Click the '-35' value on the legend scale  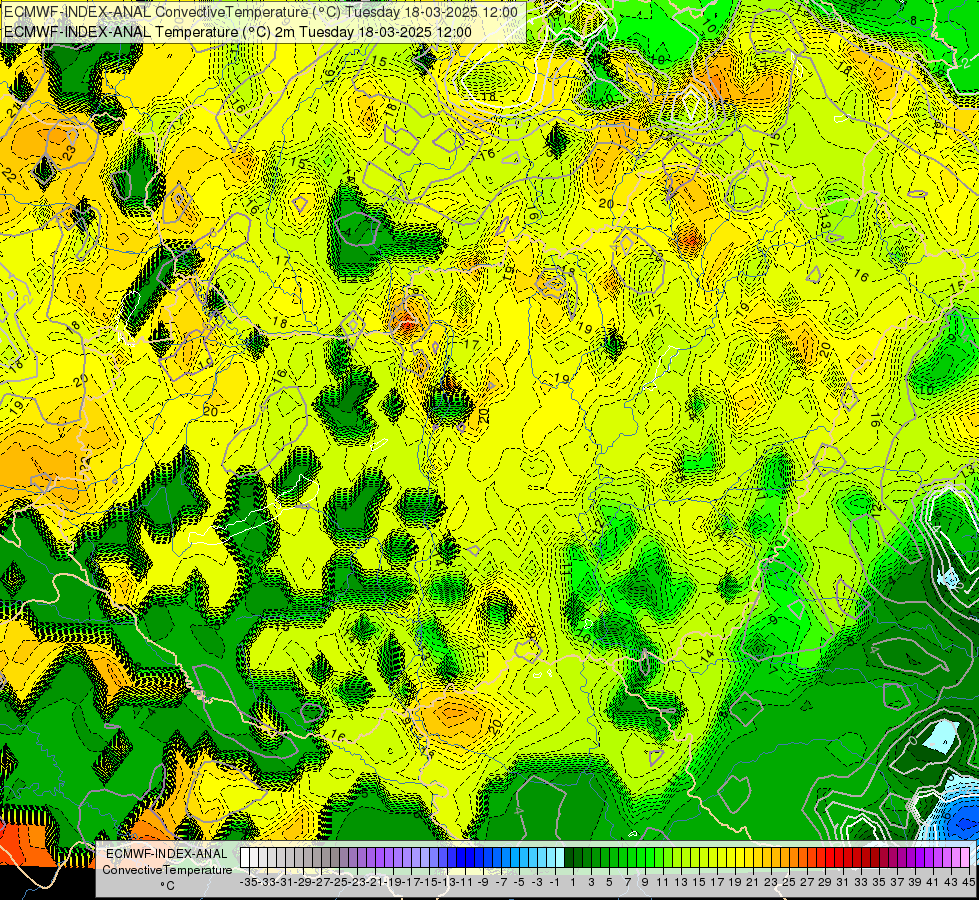[248, 881]
